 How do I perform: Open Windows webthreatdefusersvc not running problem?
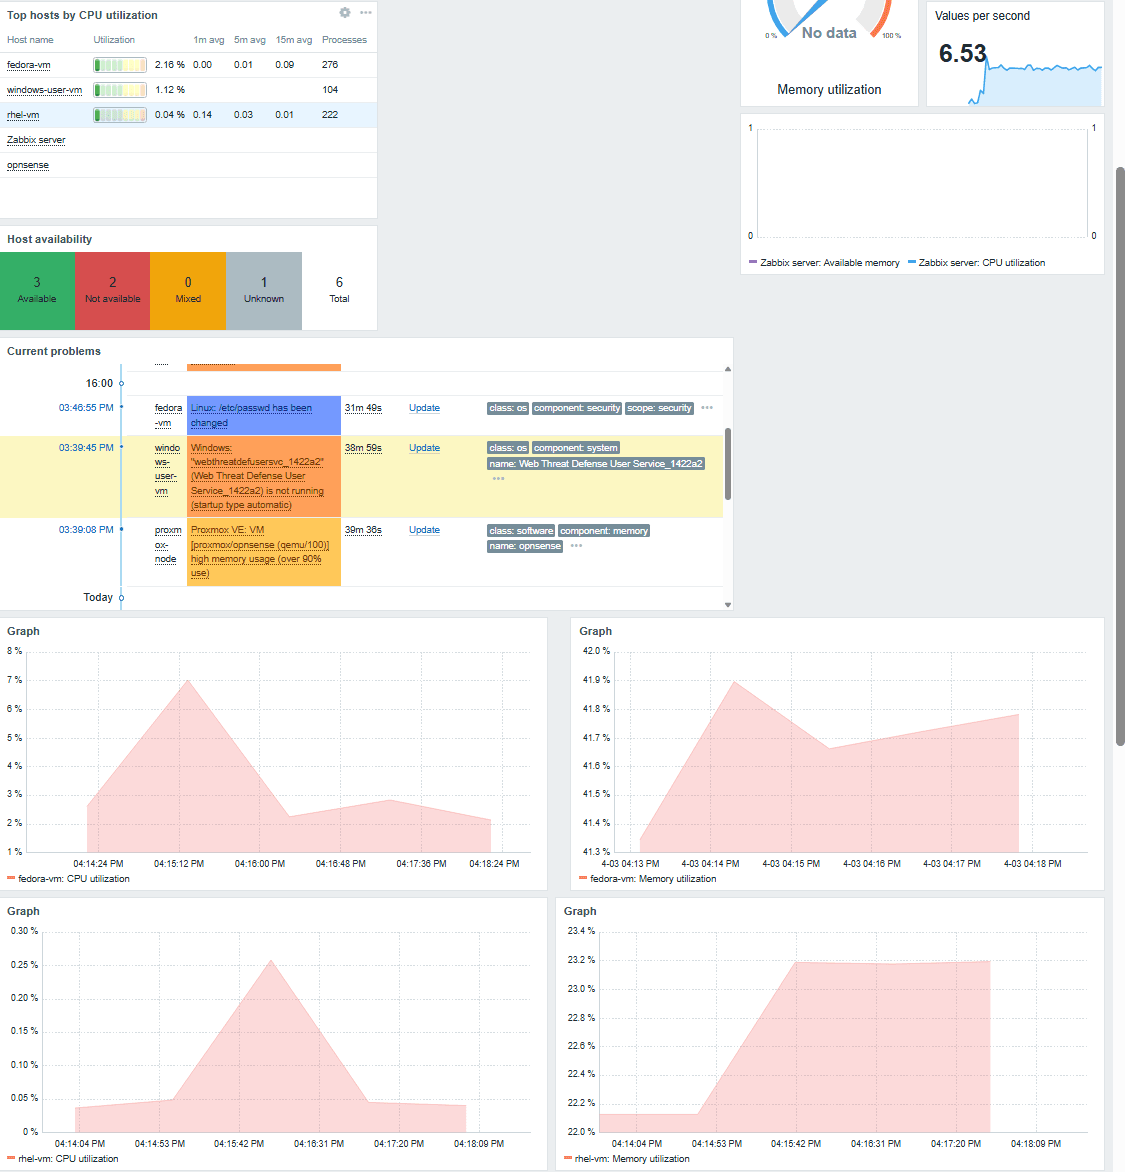257,476
